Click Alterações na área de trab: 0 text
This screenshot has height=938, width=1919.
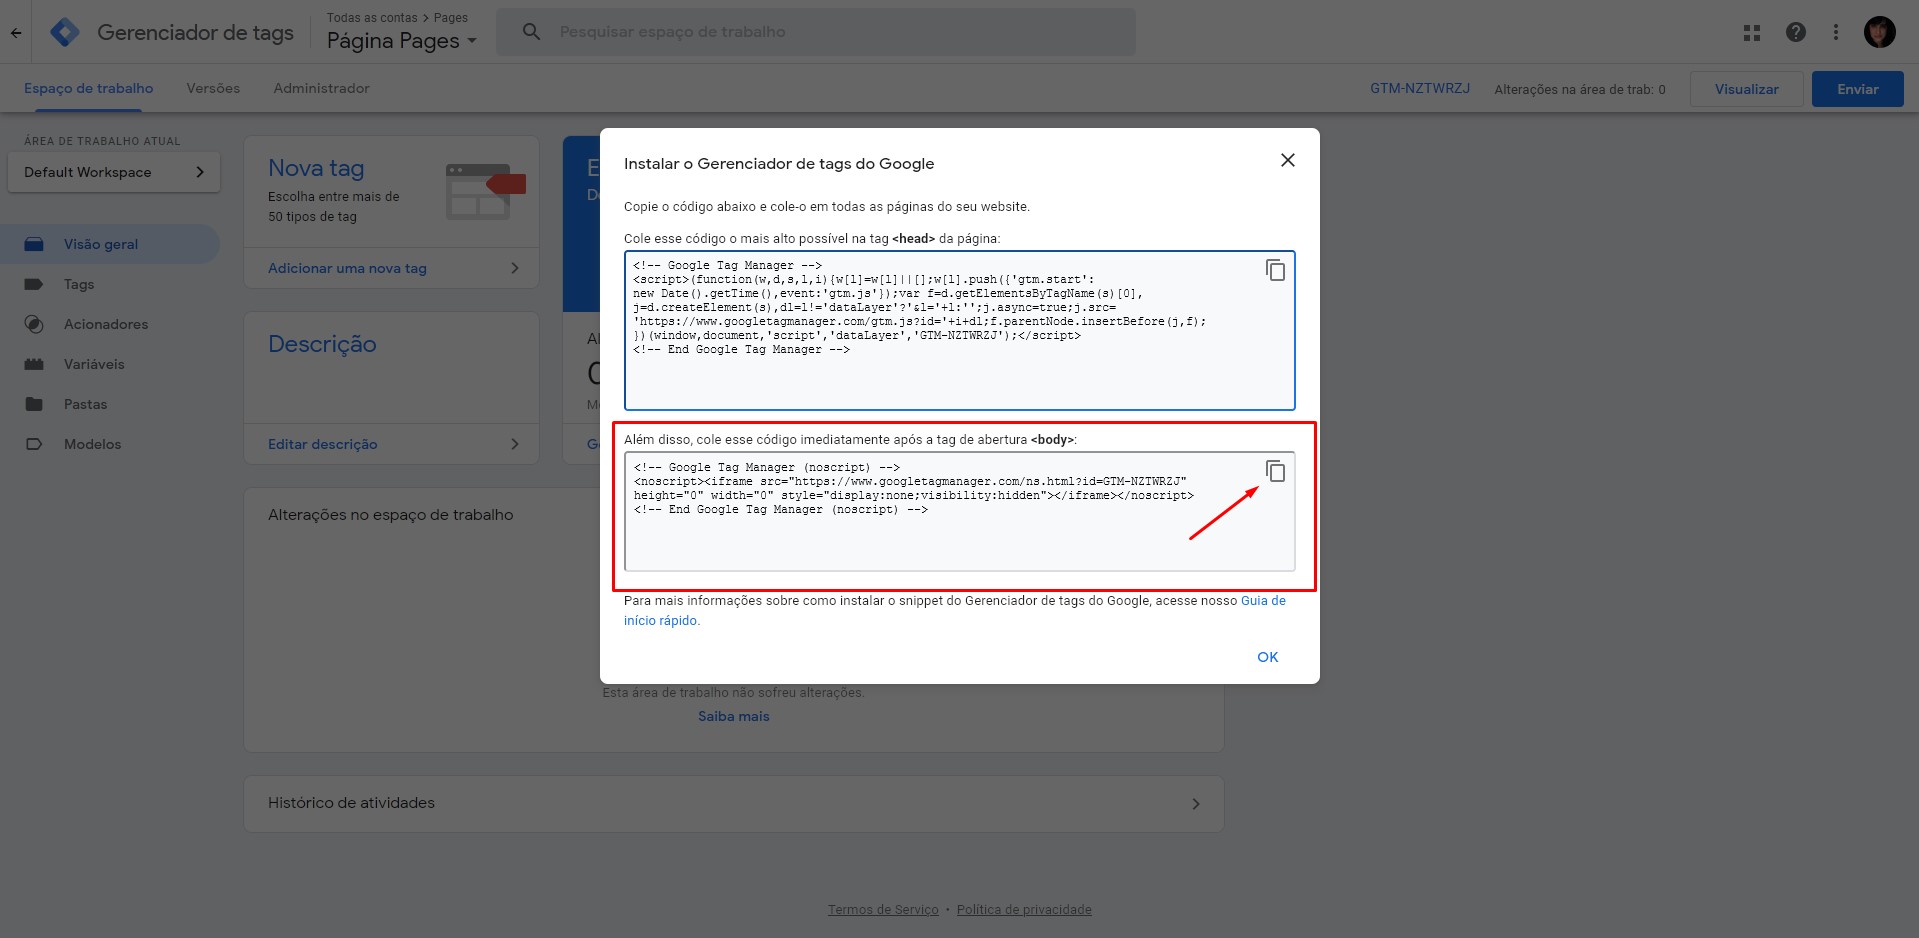point(1580,89)
